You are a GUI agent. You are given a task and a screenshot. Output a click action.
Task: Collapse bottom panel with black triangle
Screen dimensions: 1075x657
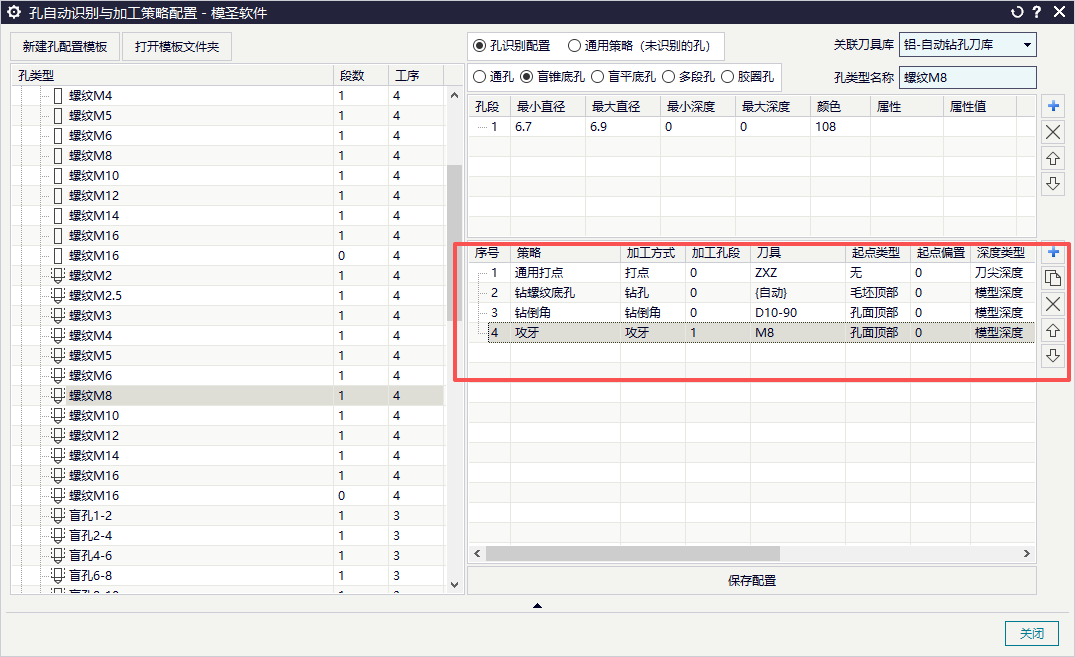(538, 606)
